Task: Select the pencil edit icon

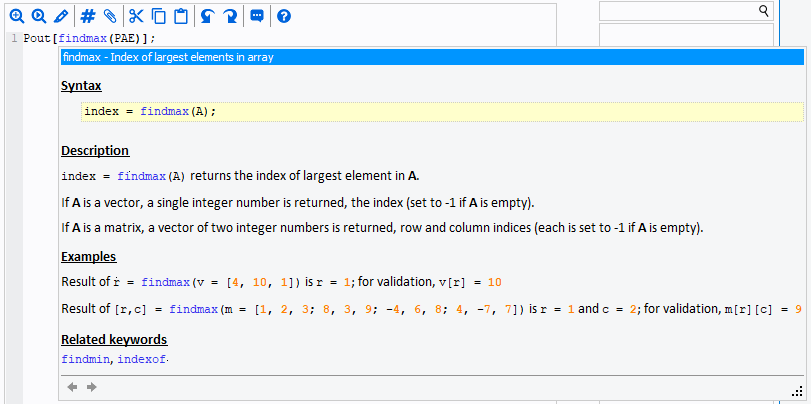Action: [x=61, y=17]
